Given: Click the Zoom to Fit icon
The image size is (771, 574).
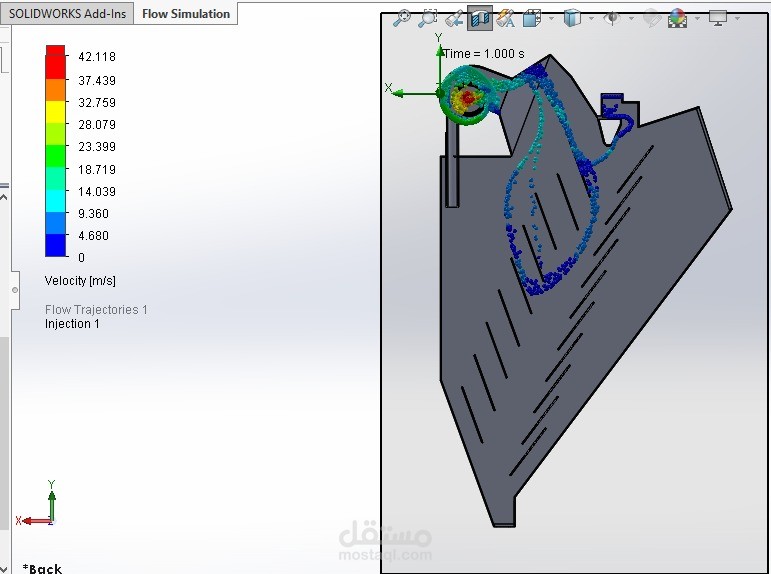Looking at the screenshot, I should click(x=402, y=19).
